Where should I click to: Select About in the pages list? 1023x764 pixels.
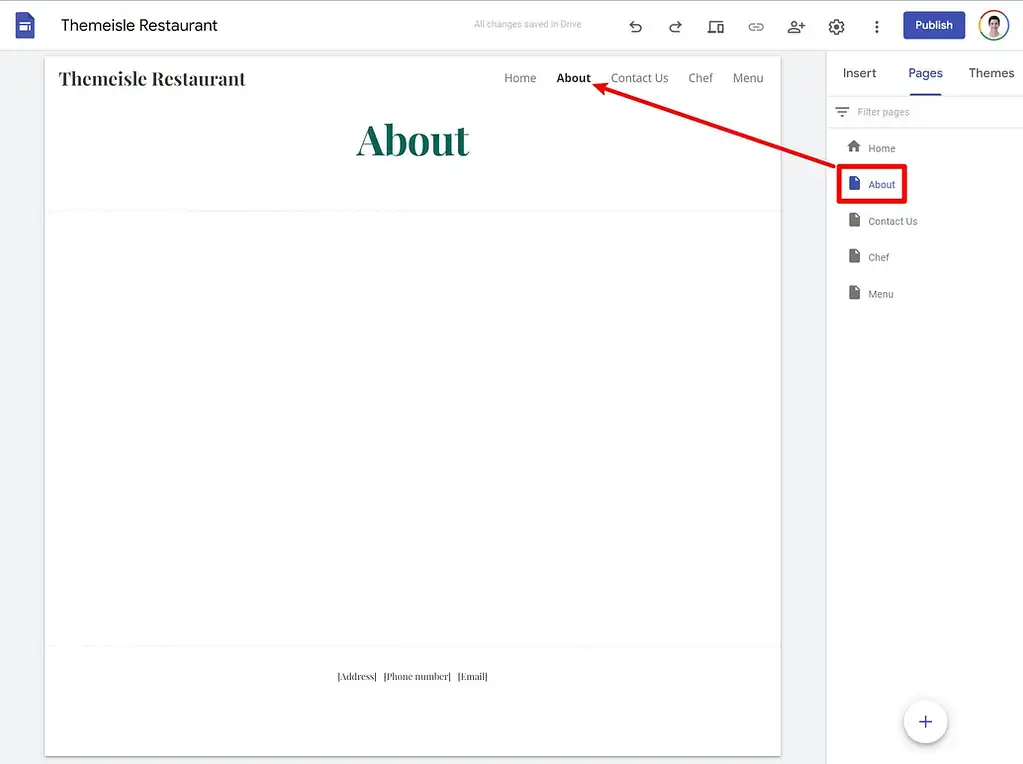[x=881, y=185]
